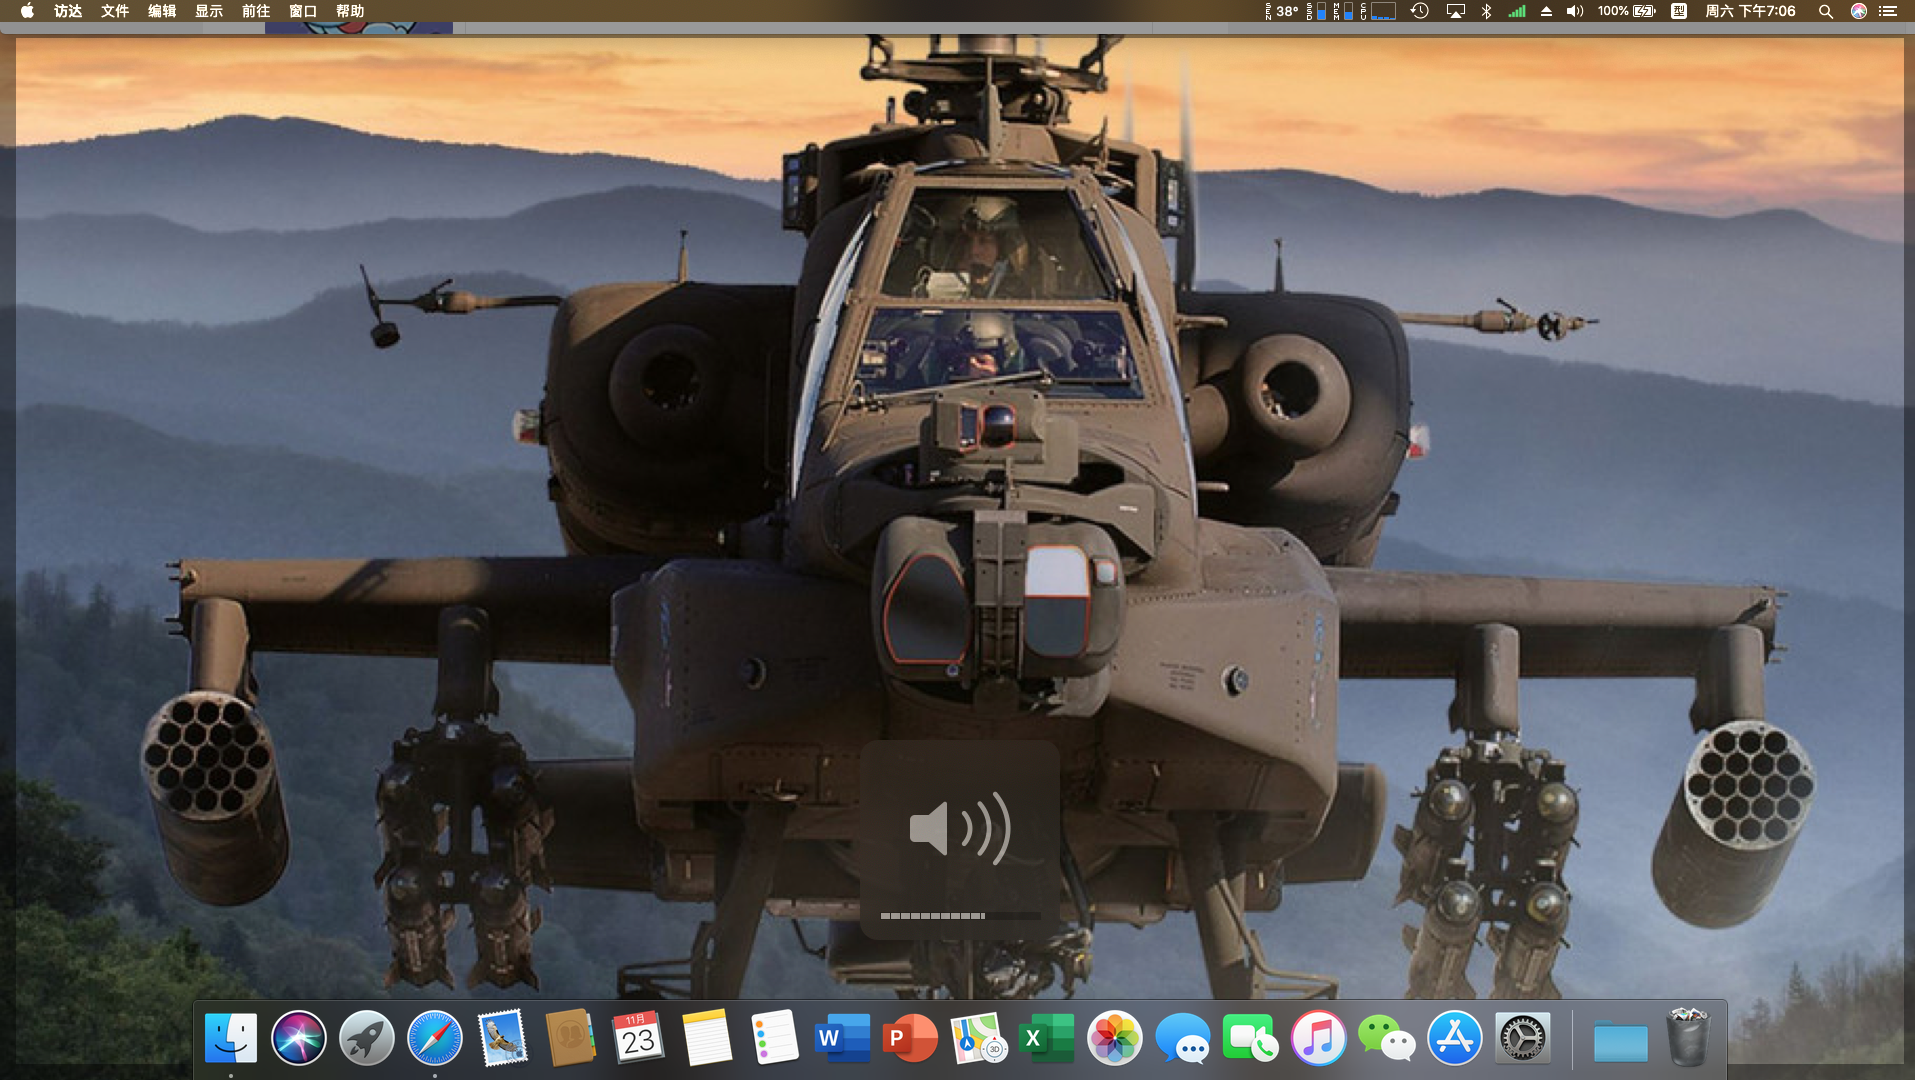This screenshot has height=1080, width=1915.
Task: Launch Microsoft Word from the dock
Action: [x=841, y=1039]
